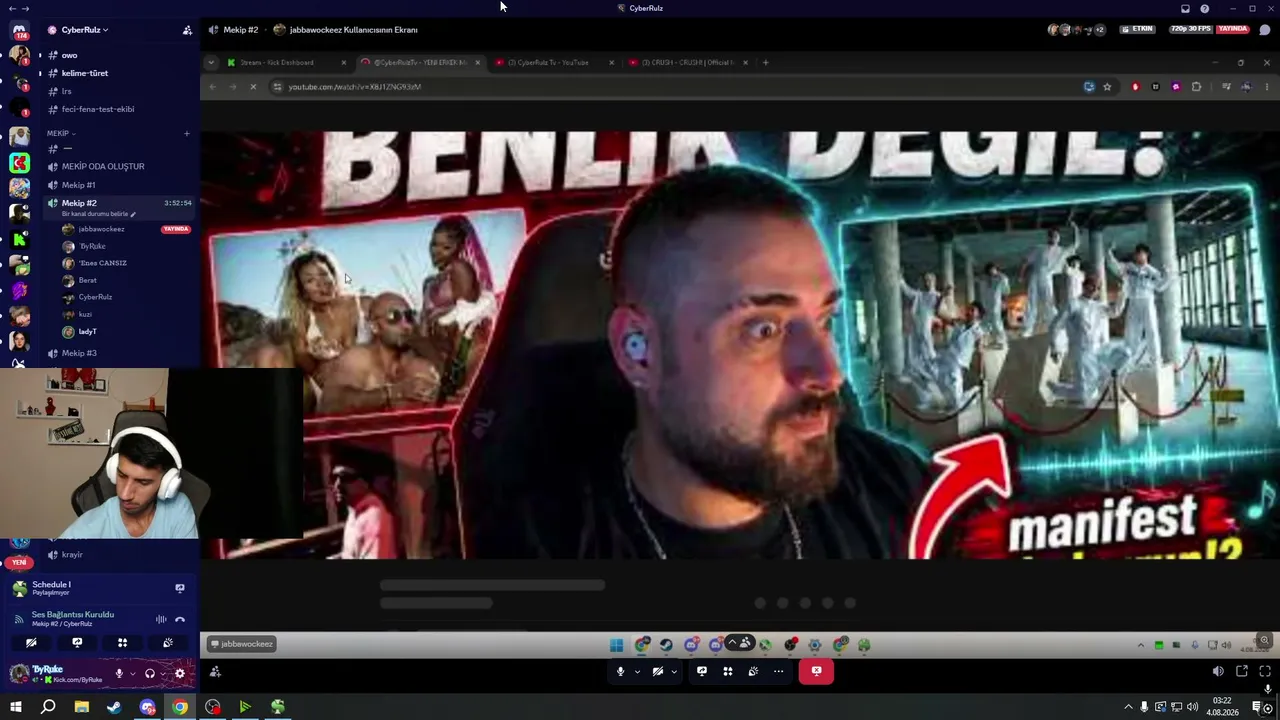Edit the Mekip #2 channel status pencil
1280x720 pixels.
(x=133, y=214)
